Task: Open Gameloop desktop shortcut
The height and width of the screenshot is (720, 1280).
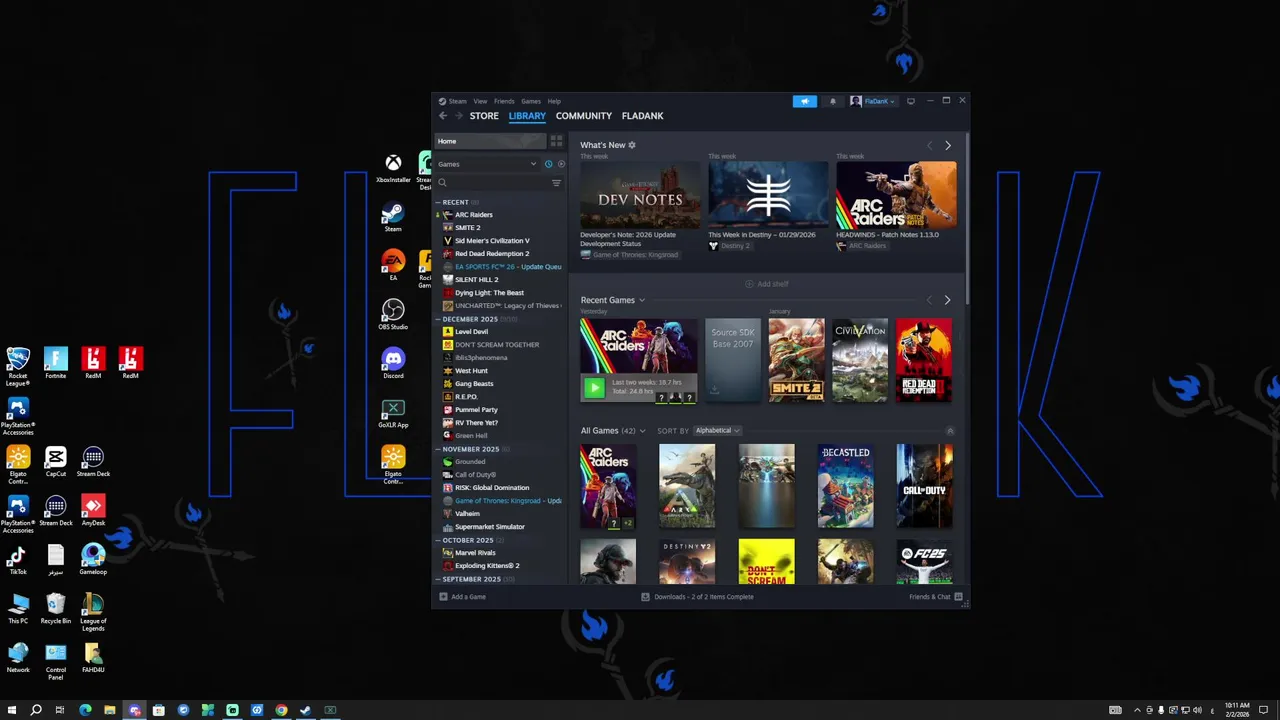Action: [93, 559]
